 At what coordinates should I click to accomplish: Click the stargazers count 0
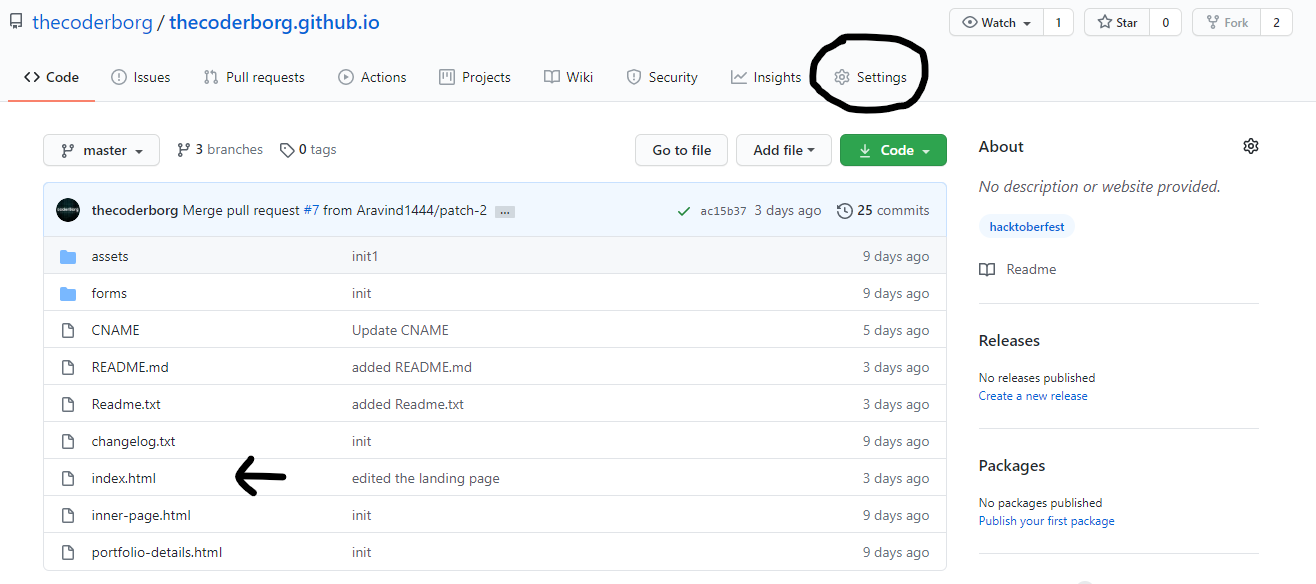click(x=1165, y=22)
